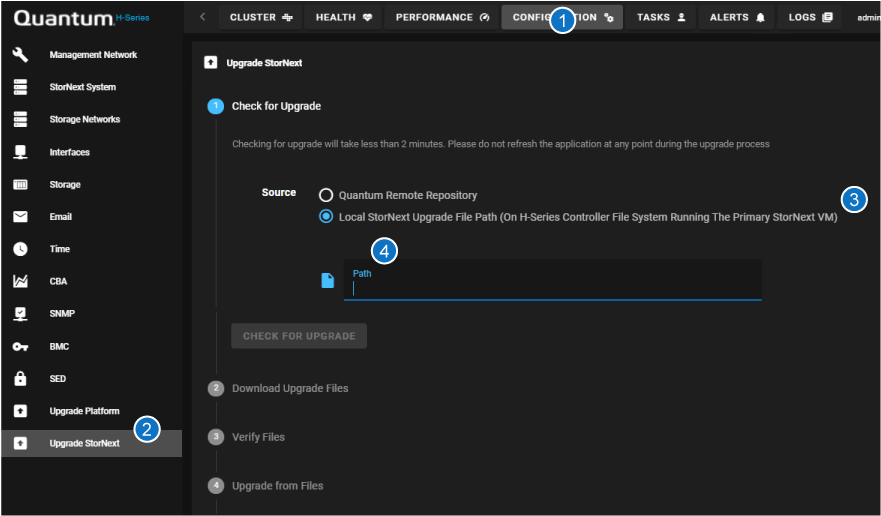Click step 3 Verify Files
The width and height of the screenshot is (881, 516).
coord(247,437)
